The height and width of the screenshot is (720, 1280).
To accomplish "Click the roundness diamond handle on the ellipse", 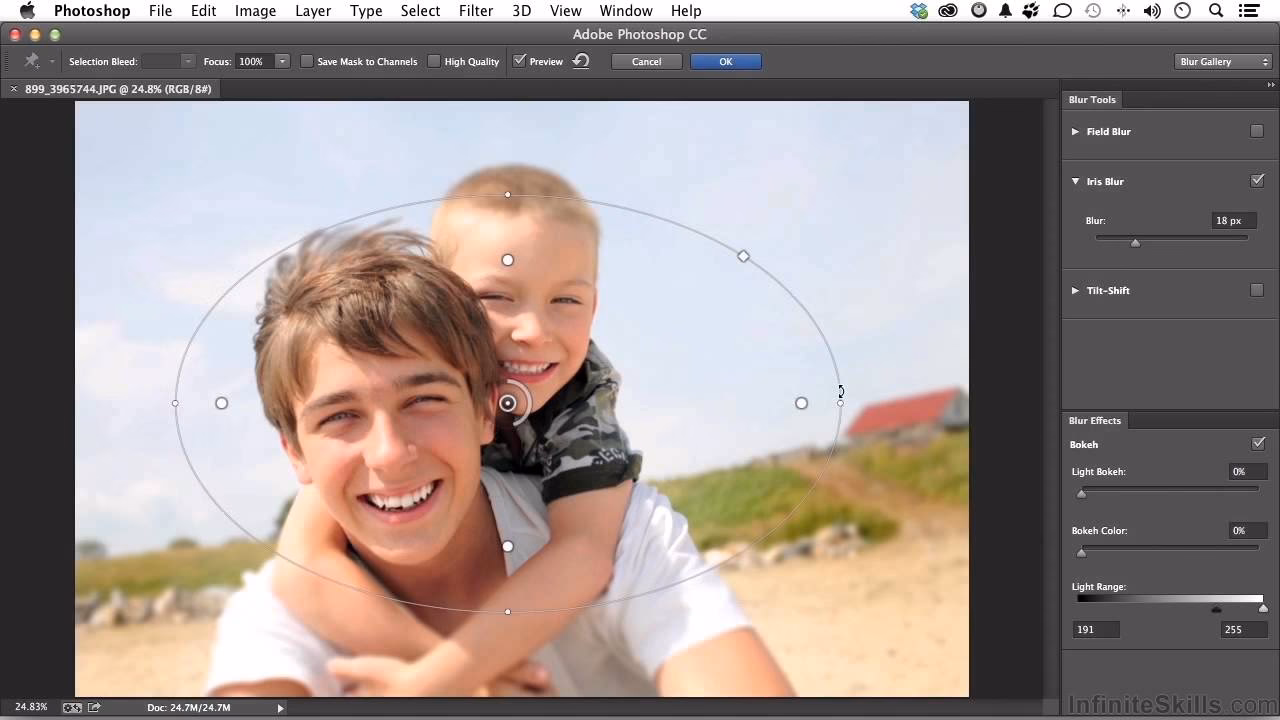I will pos(743,257).
